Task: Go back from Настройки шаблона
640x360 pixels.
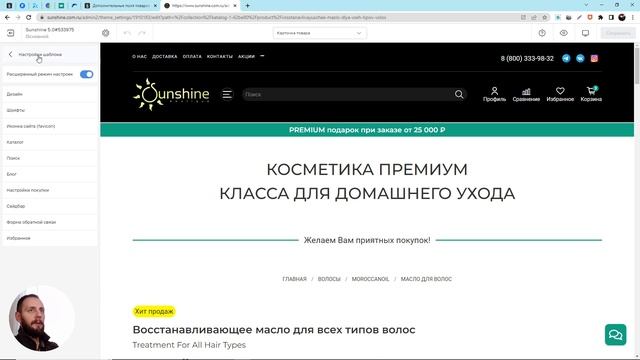Action: [11, 54]
